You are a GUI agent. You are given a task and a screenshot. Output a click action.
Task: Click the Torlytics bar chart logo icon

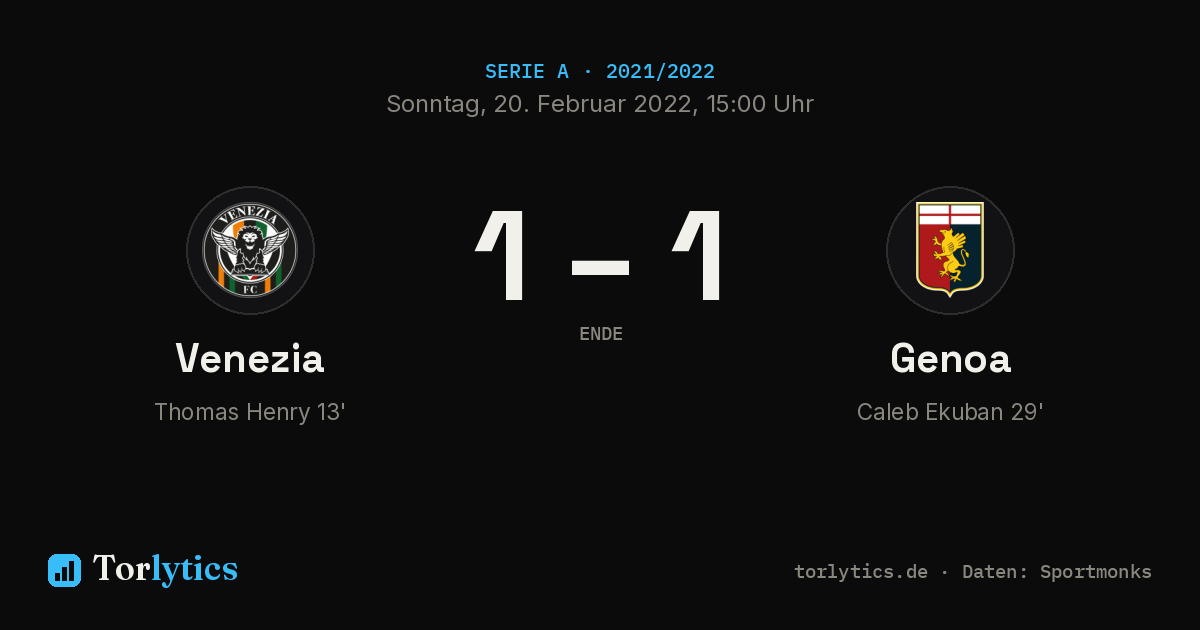(64, 570)
